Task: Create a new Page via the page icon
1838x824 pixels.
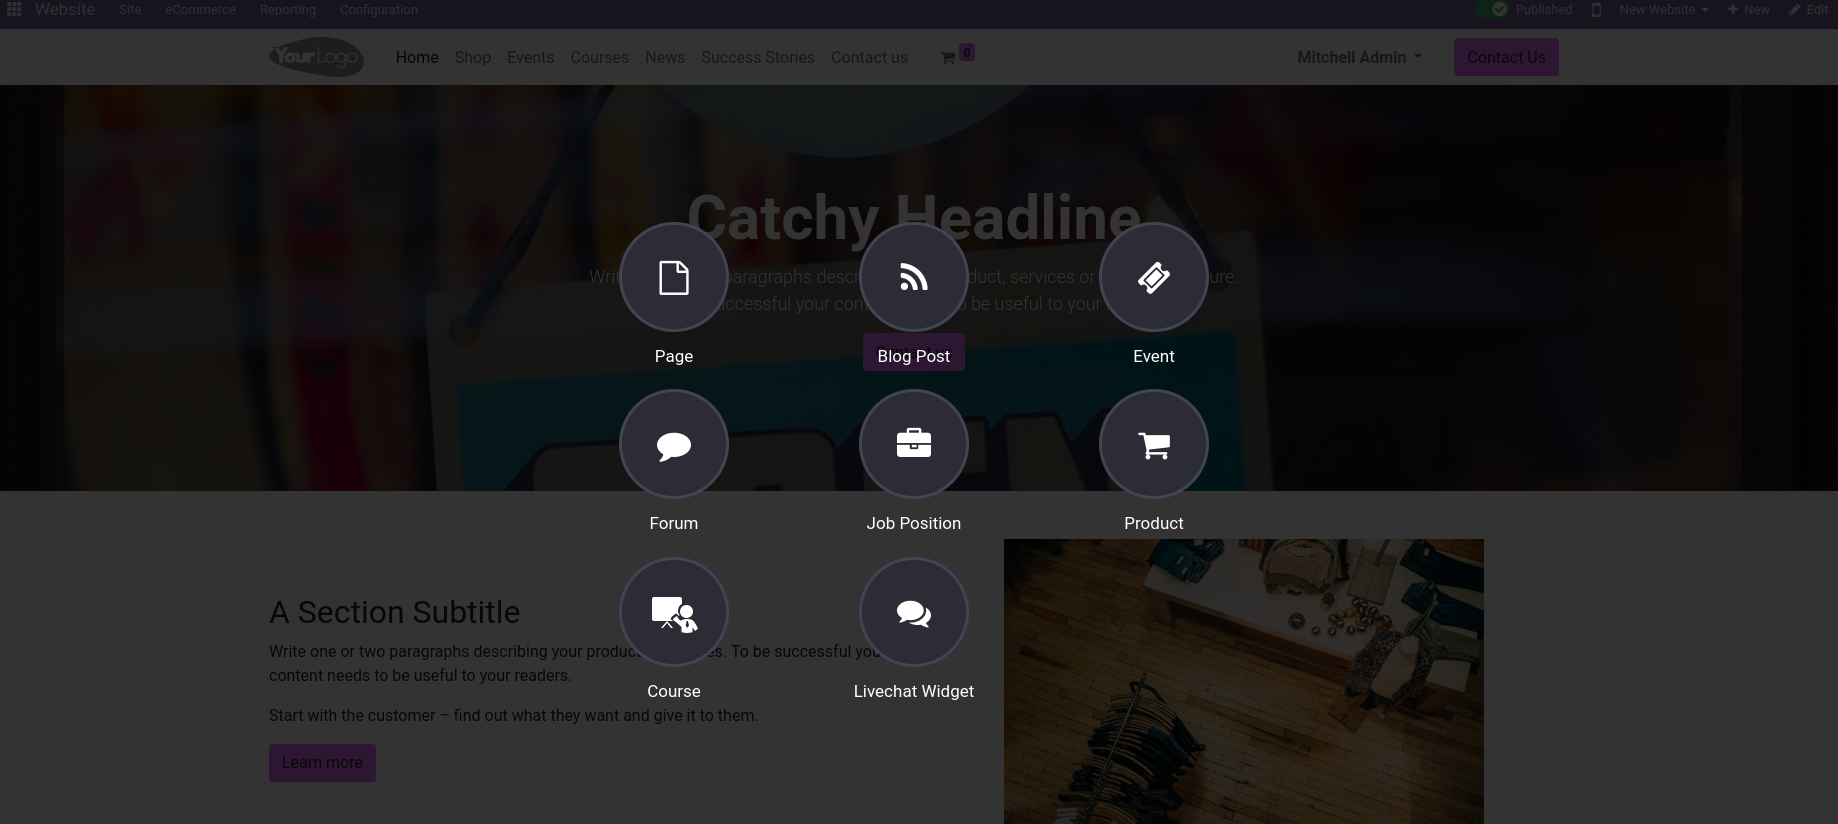Action: click(x=674, y=277)
